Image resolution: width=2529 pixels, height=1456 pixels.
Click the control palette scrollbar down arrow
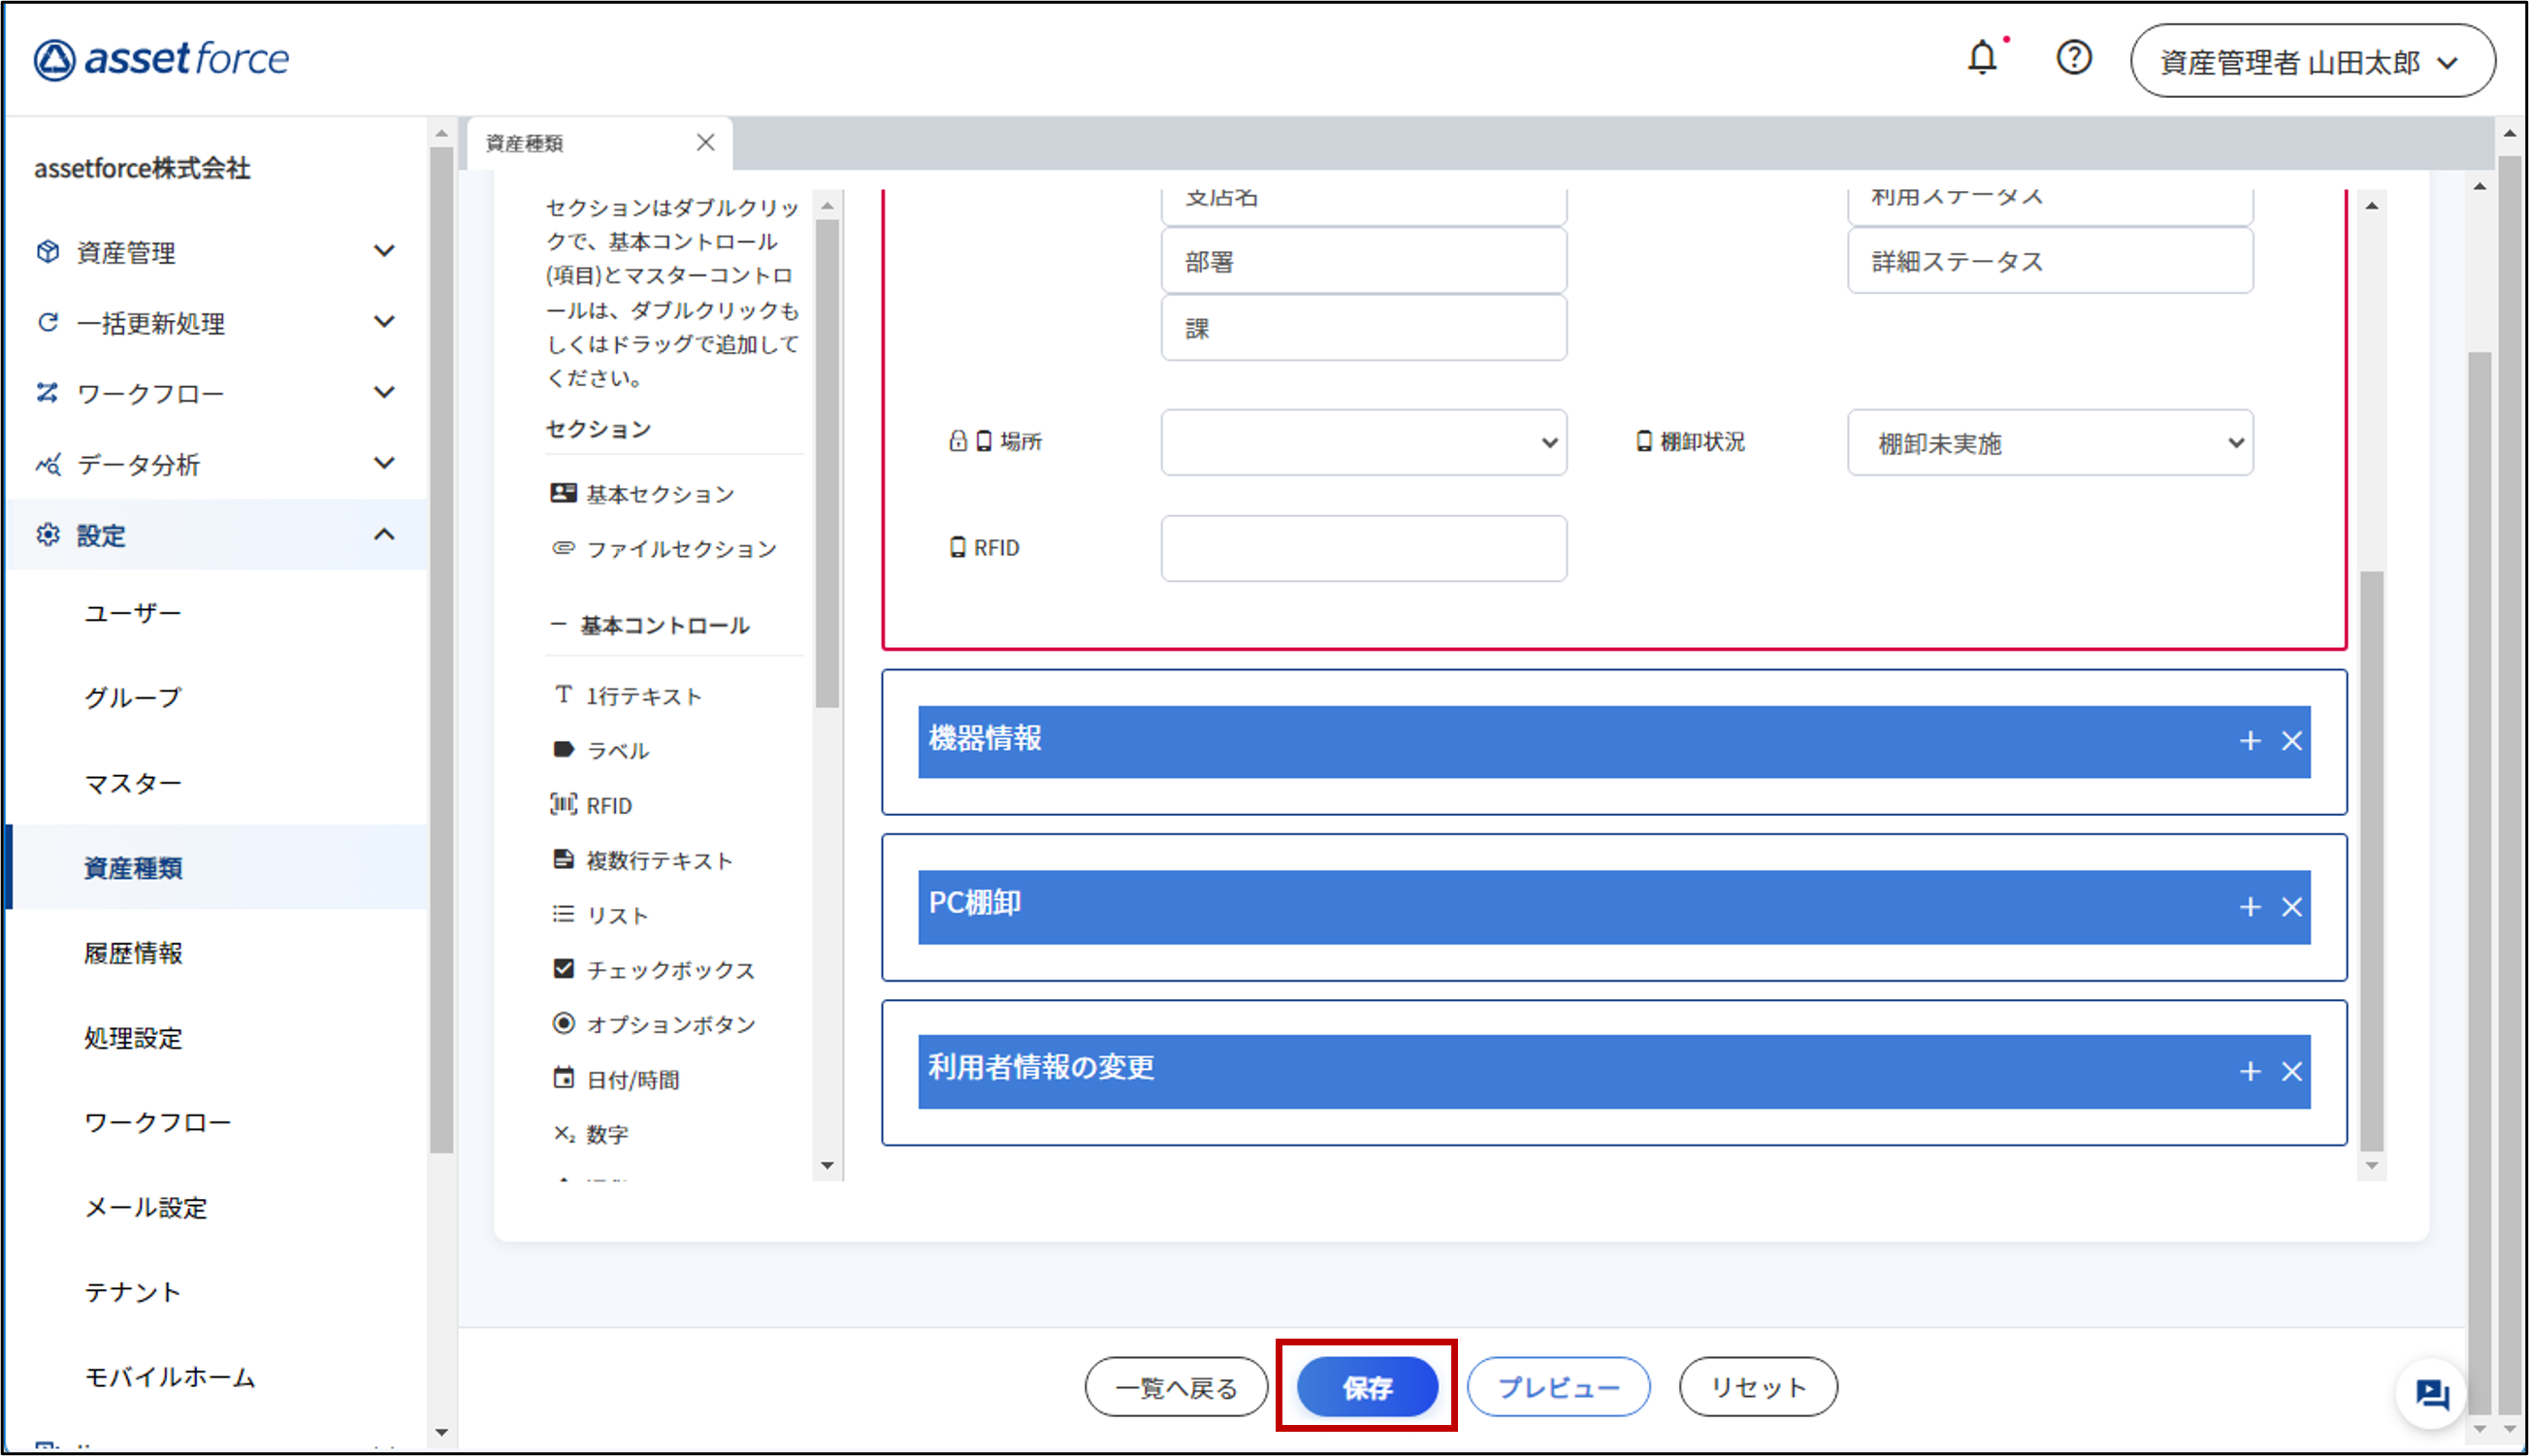coord(827,1165)
